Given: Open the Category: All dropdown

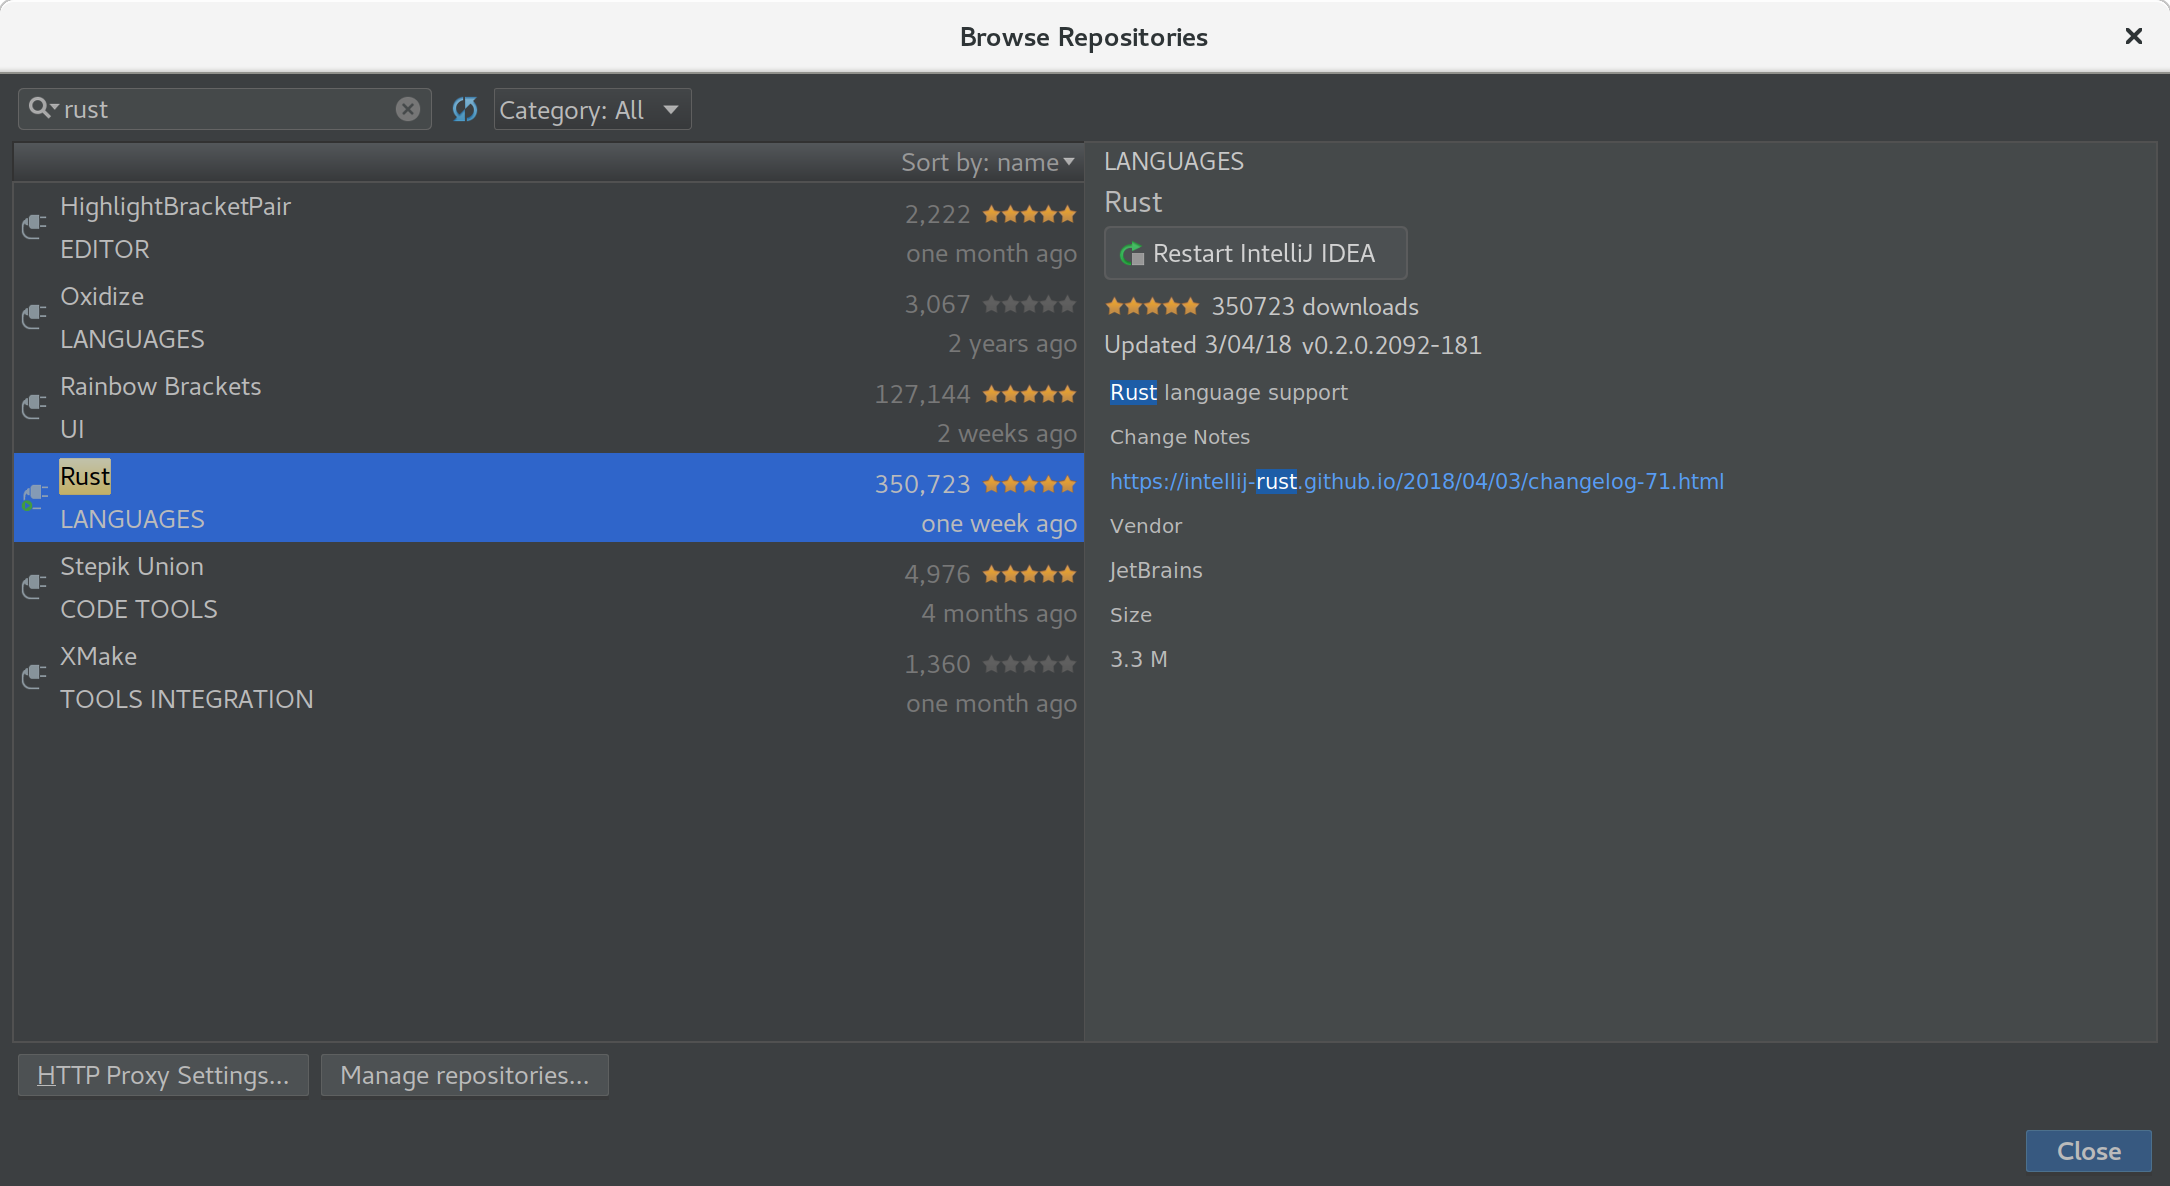Looking at the screenshot, I should click(592, 110).
